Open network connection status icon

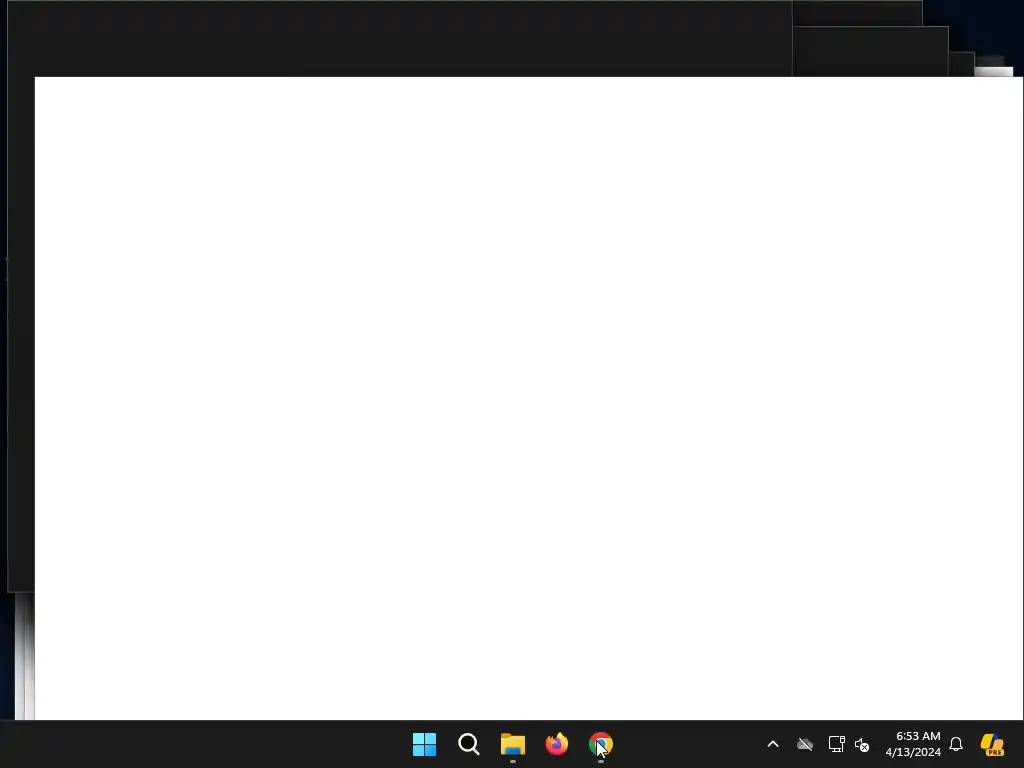[836, 744]
